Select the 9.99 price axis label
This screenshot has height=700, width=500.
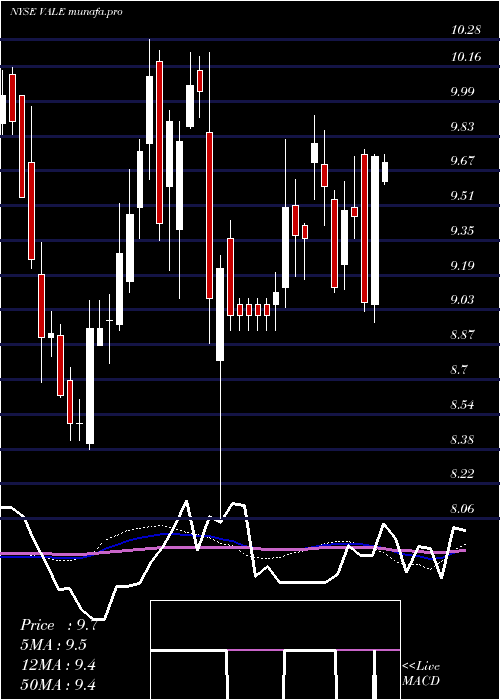[x=462, y=92]
